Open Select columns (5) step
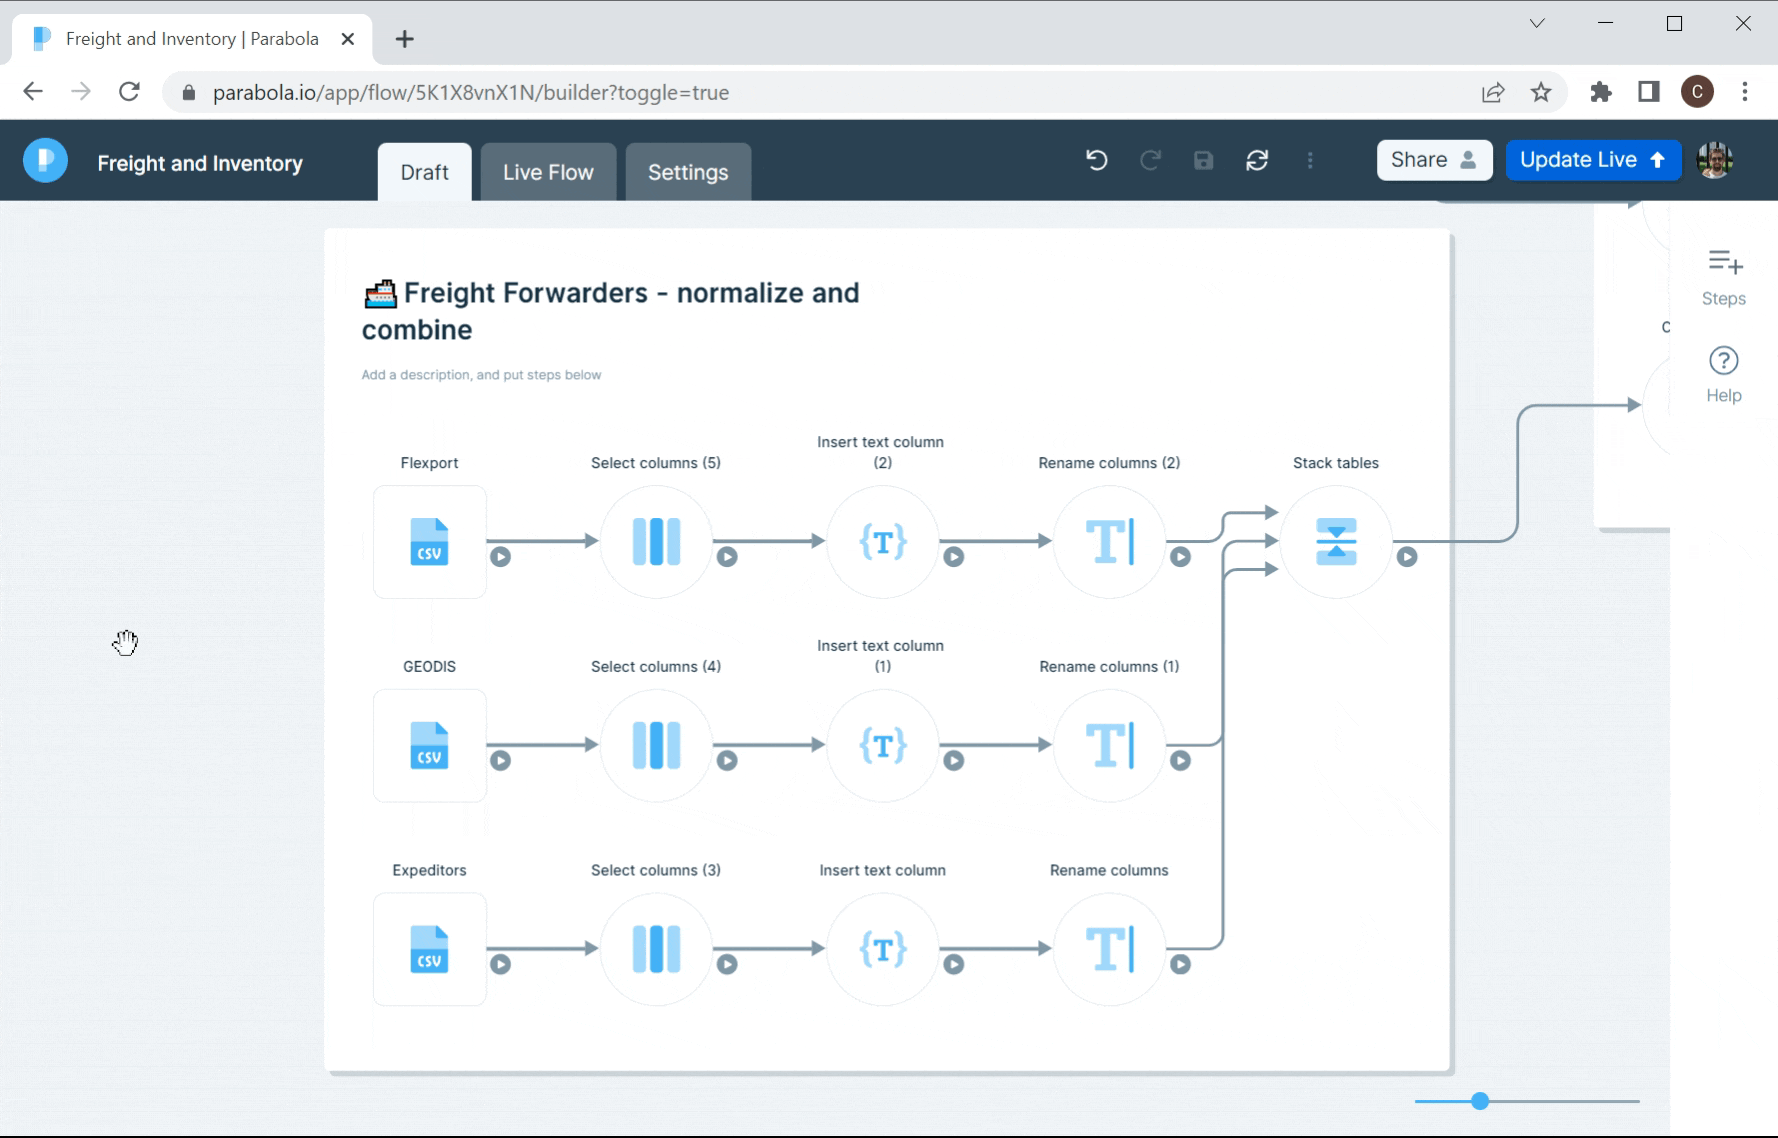Viewport: 1778px width, 1138px height. 656,542
